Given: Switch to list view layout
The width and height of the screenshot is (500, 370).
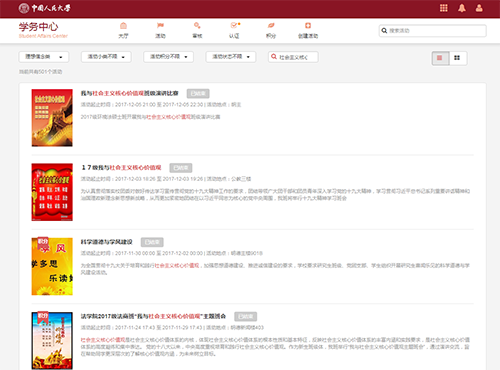Looking at the screenshot, I should [440, 58].
